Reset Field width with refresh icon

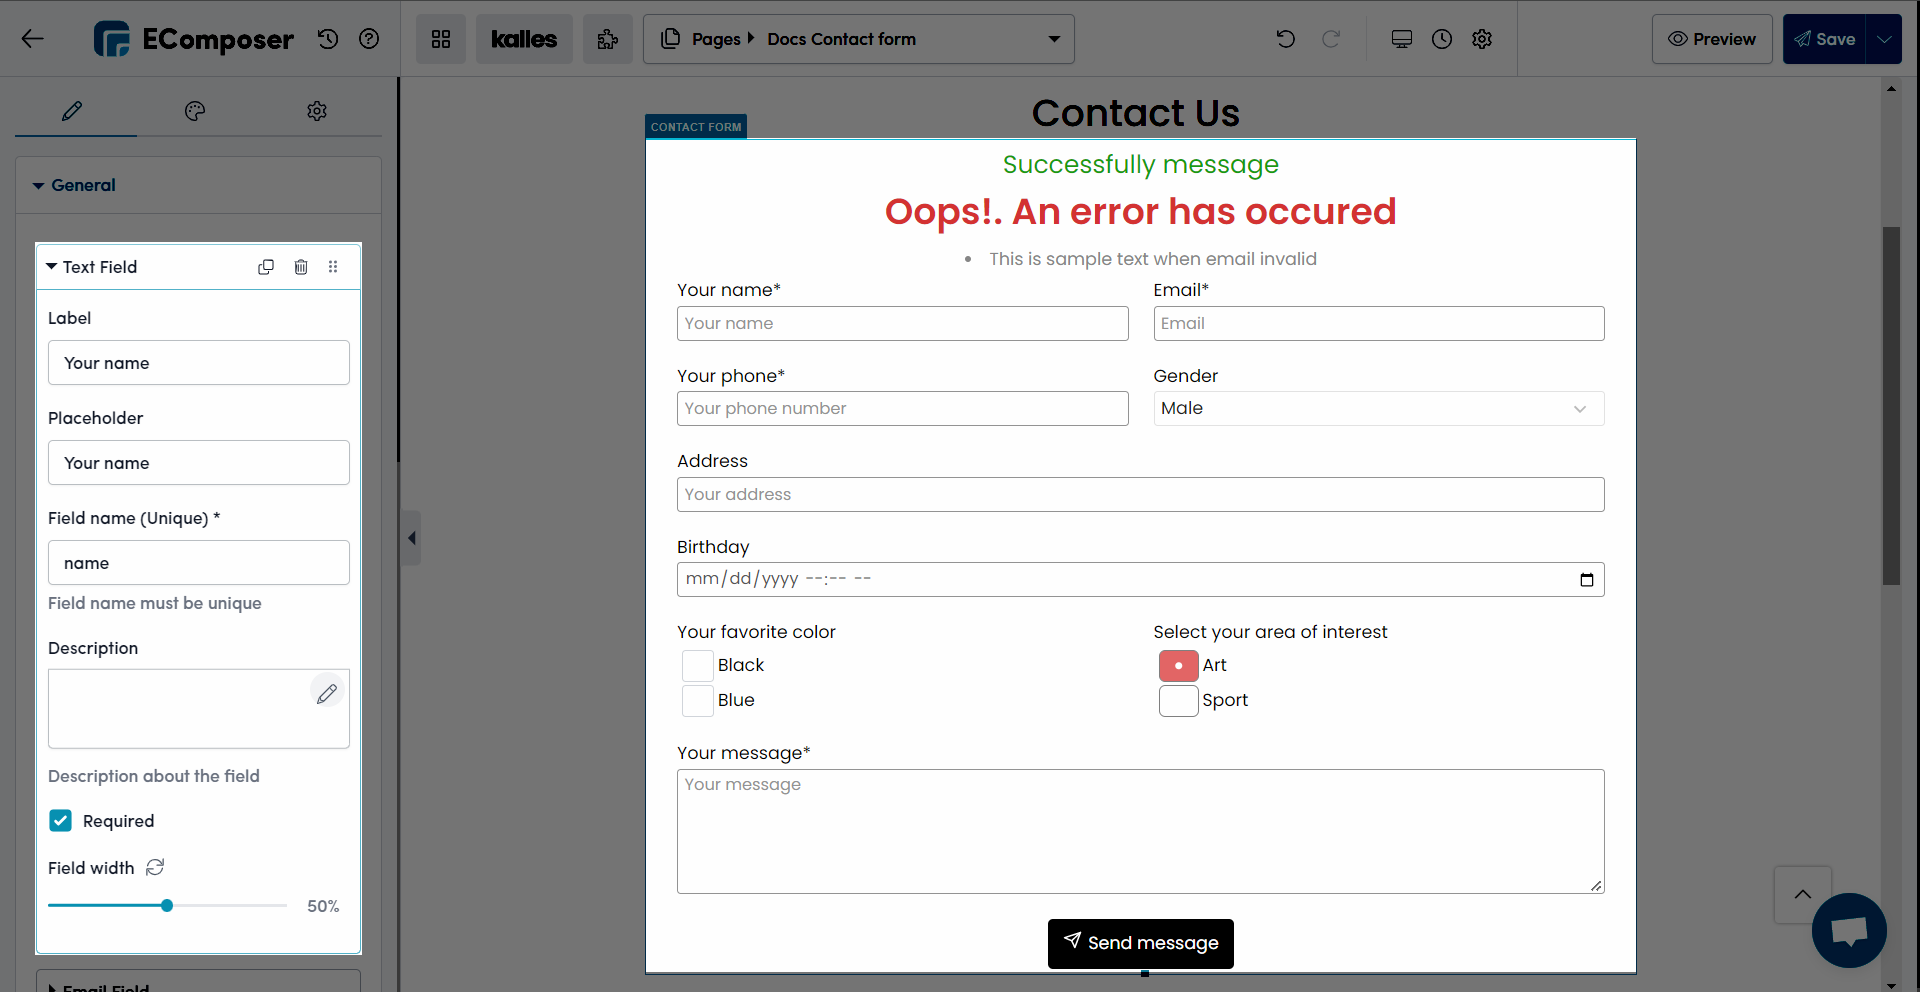tap(155, 868)
